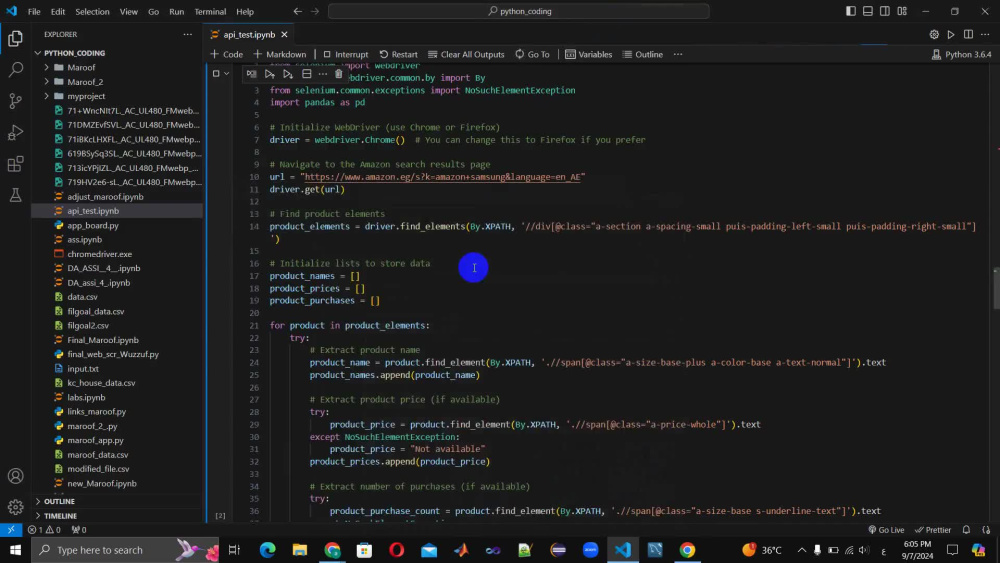Open the Extensions view

point(15,164)
